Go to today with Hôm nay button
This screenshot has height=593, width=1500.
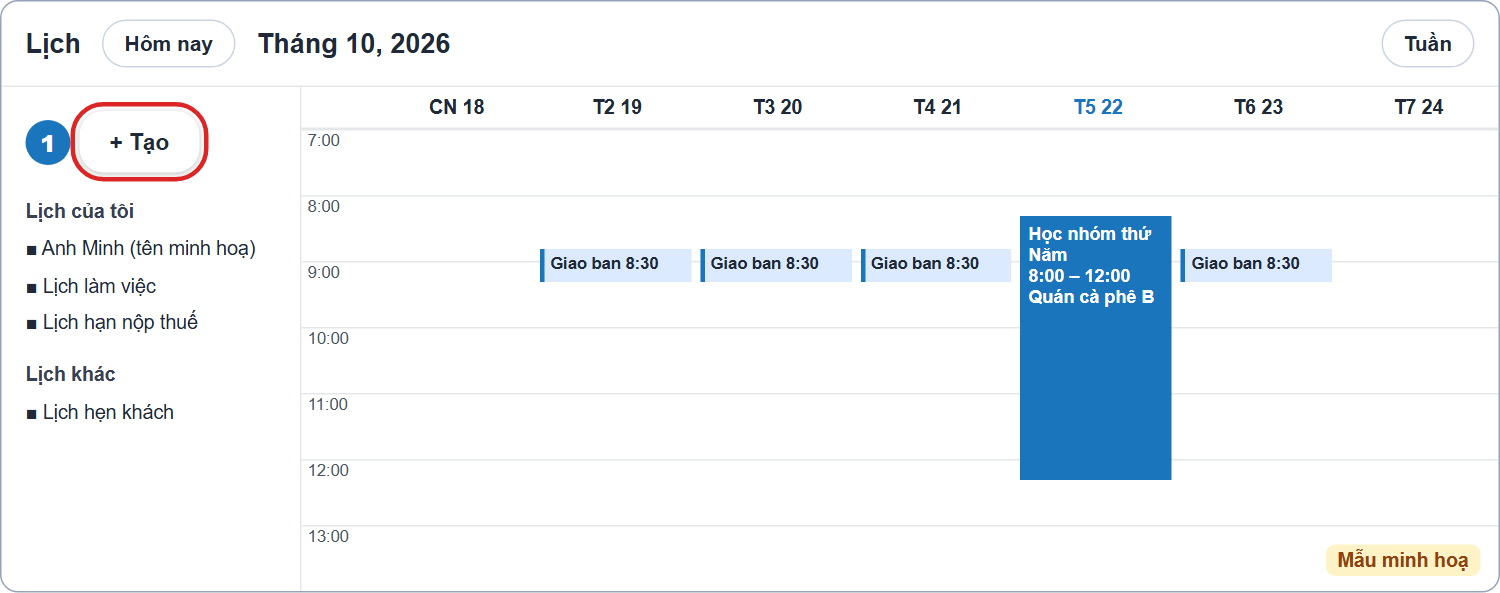click(x=169, y=44)
